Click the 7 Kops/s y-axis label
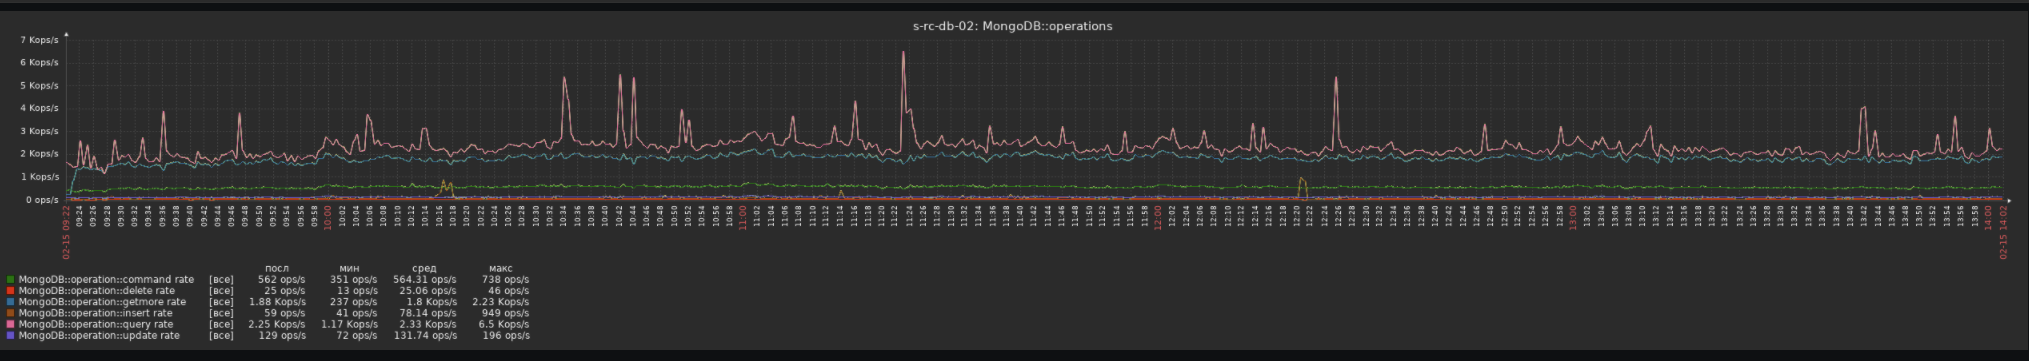 pyautogui.click(x=40, y=40)
